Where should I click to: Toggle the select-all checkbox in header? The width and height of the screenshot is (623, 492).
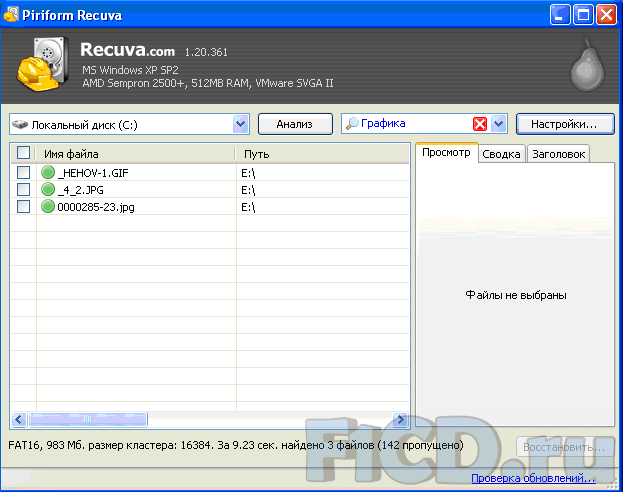pos(23,153)
